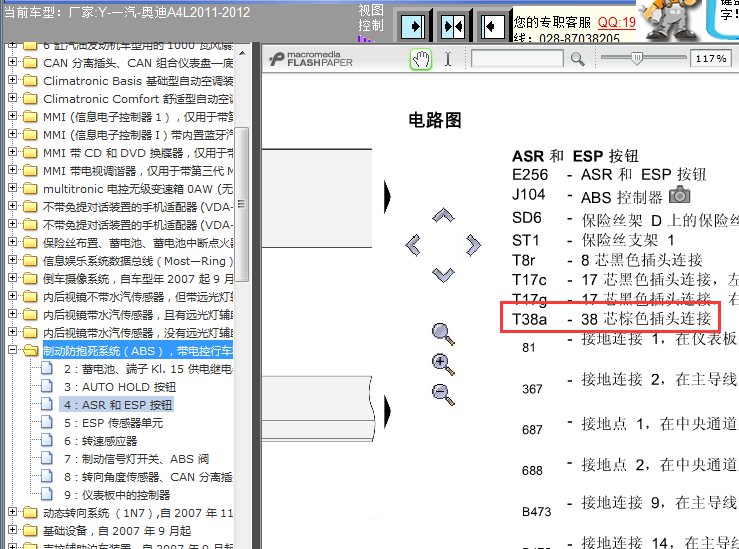Expand the 不带免提对话装置的手机适配器 first node
This screenshot has height=549, width=739.
click(x=13, y=205)
